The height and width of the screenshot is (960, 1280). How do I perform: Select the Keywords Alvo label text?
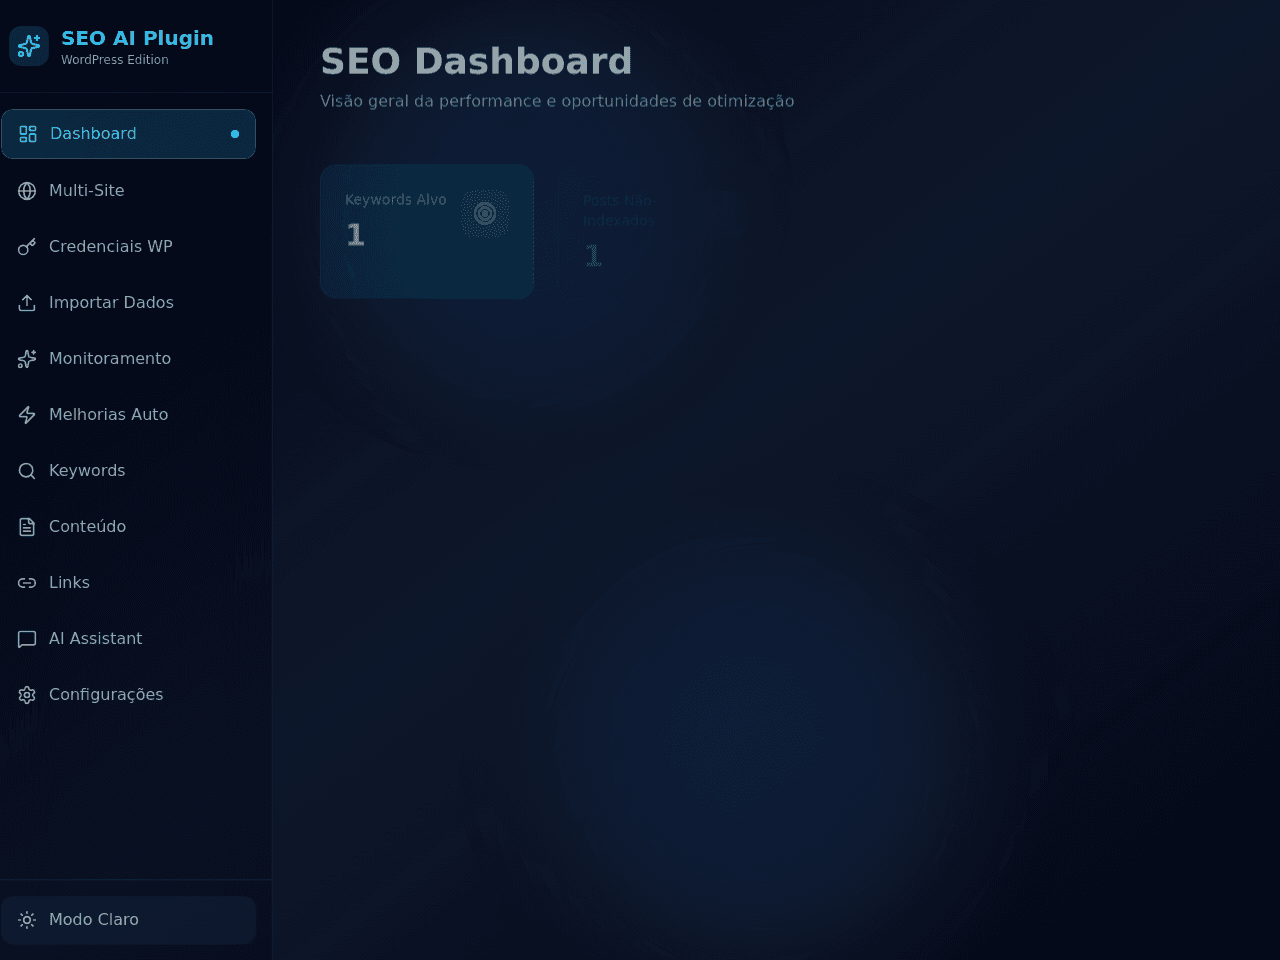coord(396,200)
